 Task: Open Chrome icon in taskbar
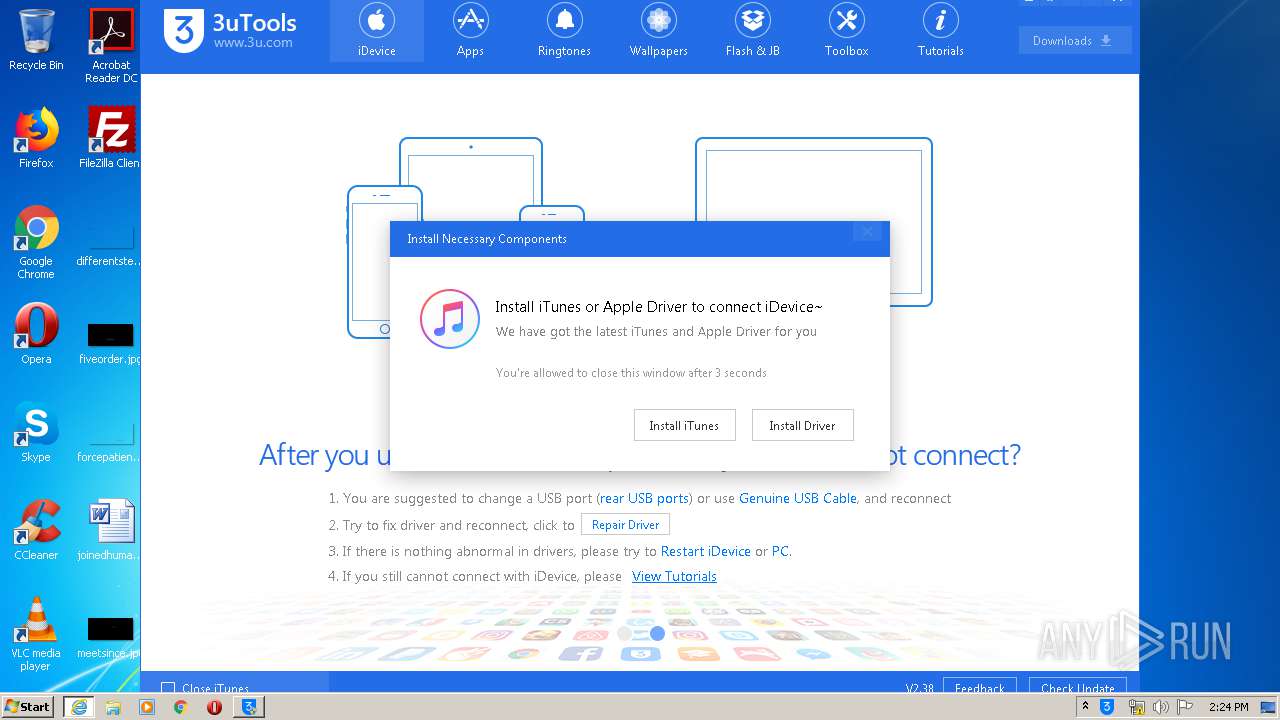181,707
